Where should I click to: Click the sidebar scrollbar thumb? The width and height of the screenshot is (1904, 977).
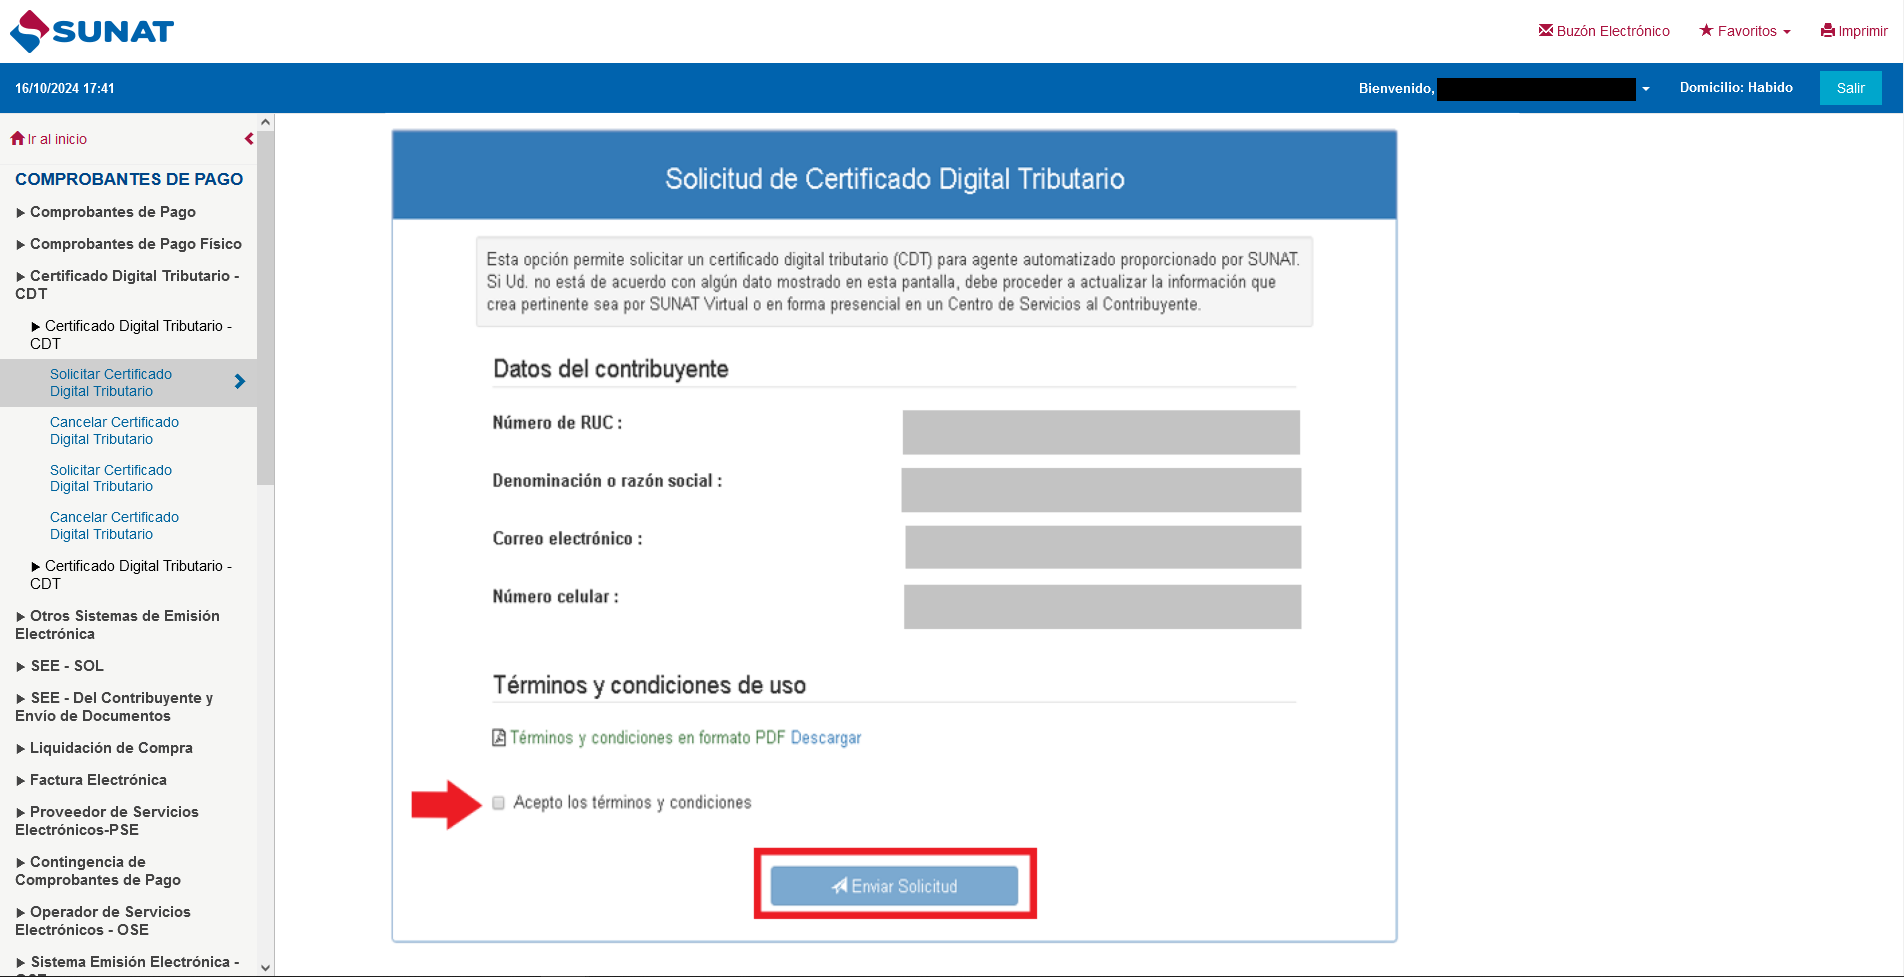coord(265,308)
